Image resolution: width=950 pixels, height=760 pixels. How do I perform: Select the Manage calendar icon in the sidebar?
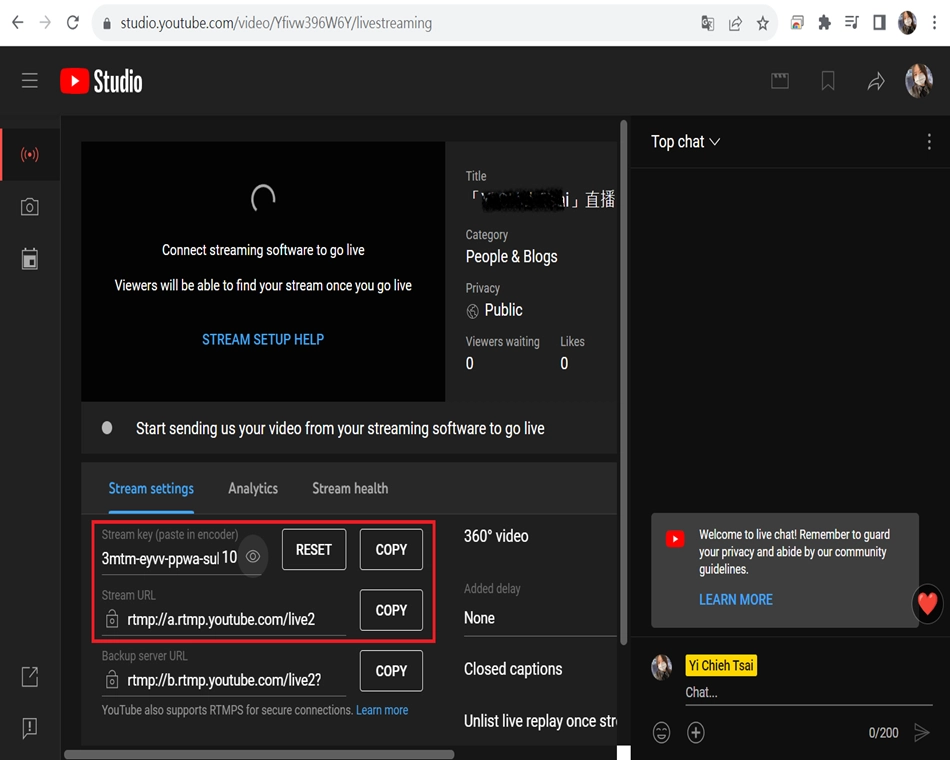(x=30, y=259)
